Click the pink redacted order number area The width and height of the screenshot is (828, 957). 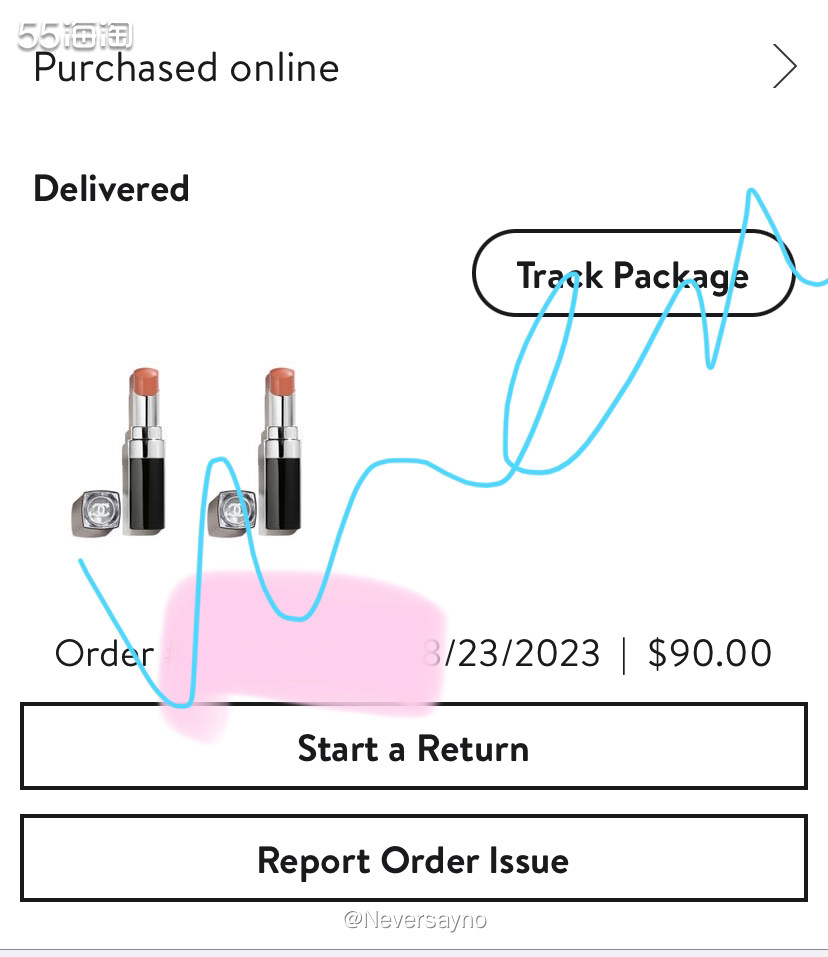click(303, 653)
